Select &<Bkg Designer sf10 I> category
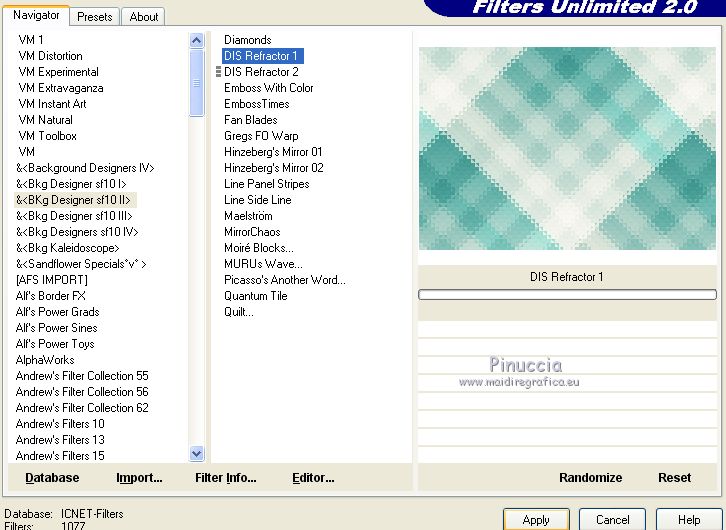Image resolution: width=726 pixels, height=530 pixels. [x=71, y=184]
